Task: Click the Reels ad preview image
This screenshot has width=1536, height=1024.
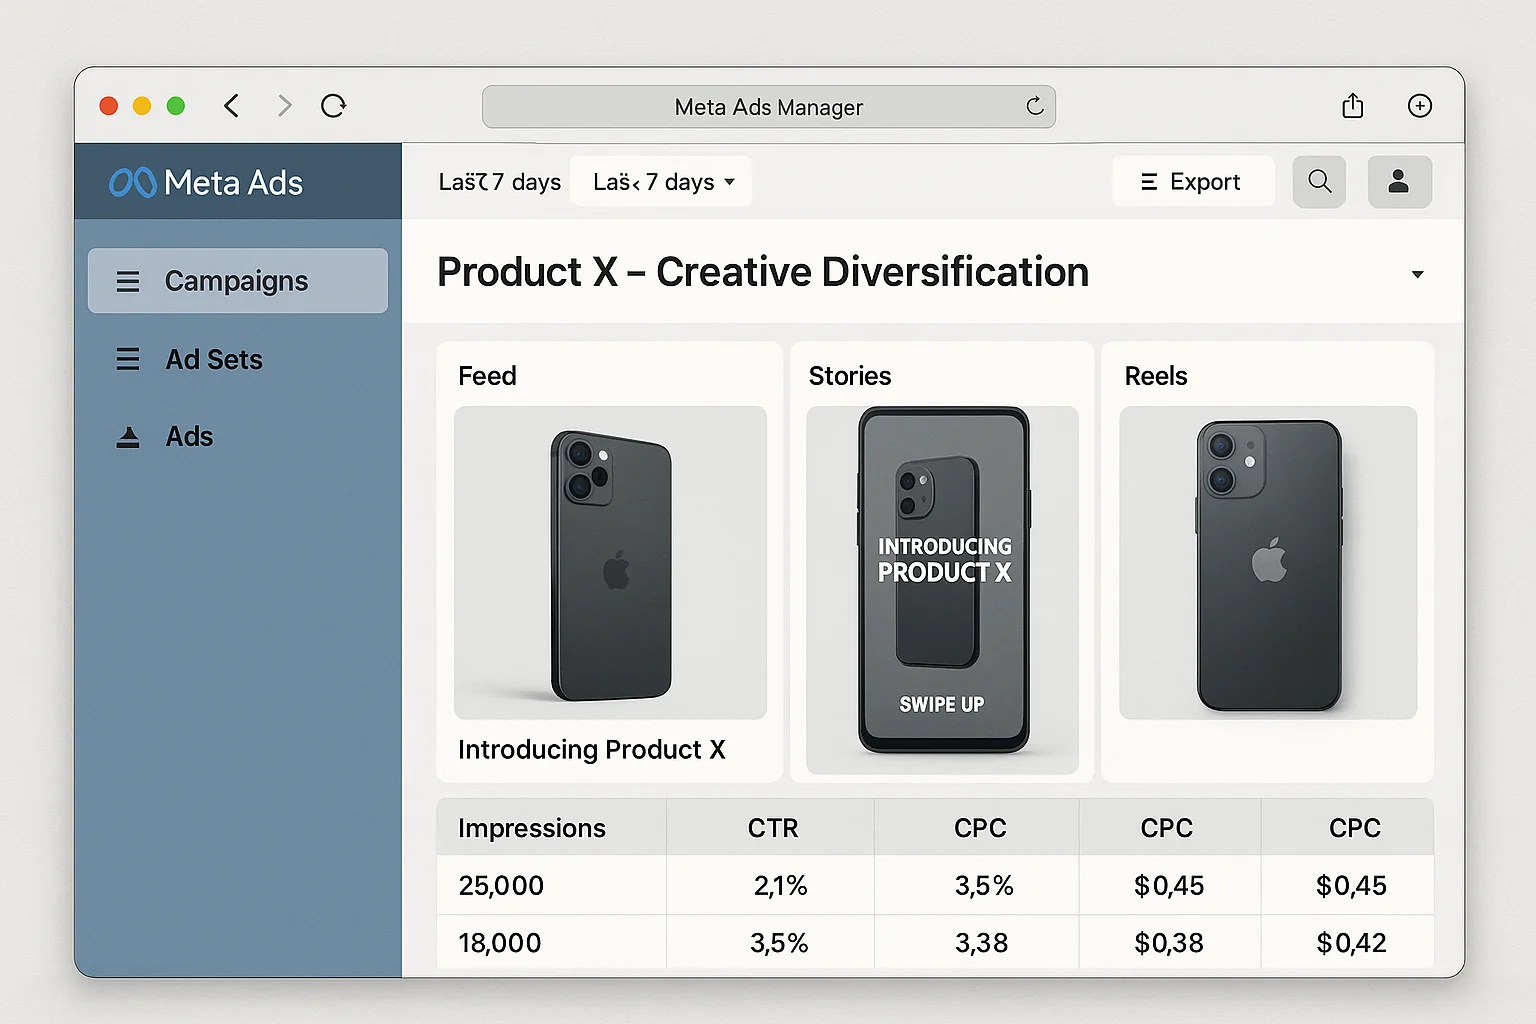Action: tap(1267, 563)
